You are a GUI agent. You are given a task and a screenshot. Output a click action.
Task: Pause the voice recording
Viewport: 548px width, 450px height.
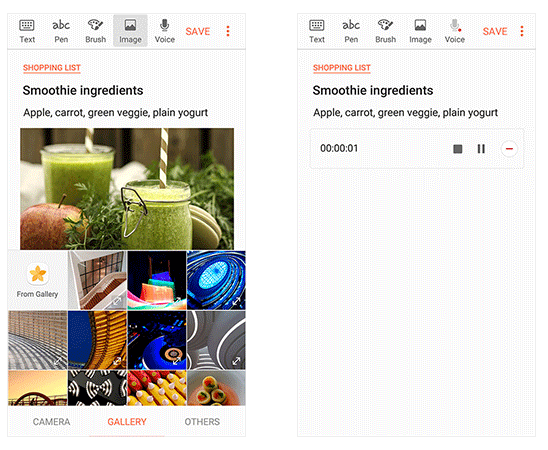(481, 149)
